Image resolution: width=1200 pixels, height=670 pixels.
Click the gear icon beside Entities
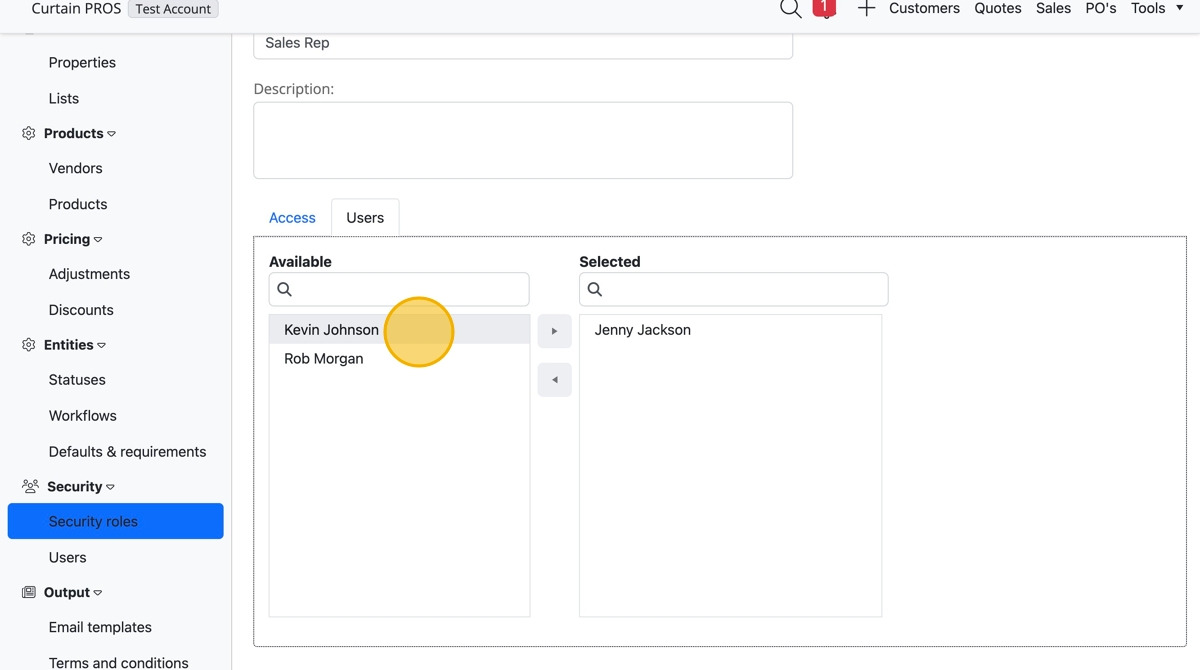coord(29,345)
